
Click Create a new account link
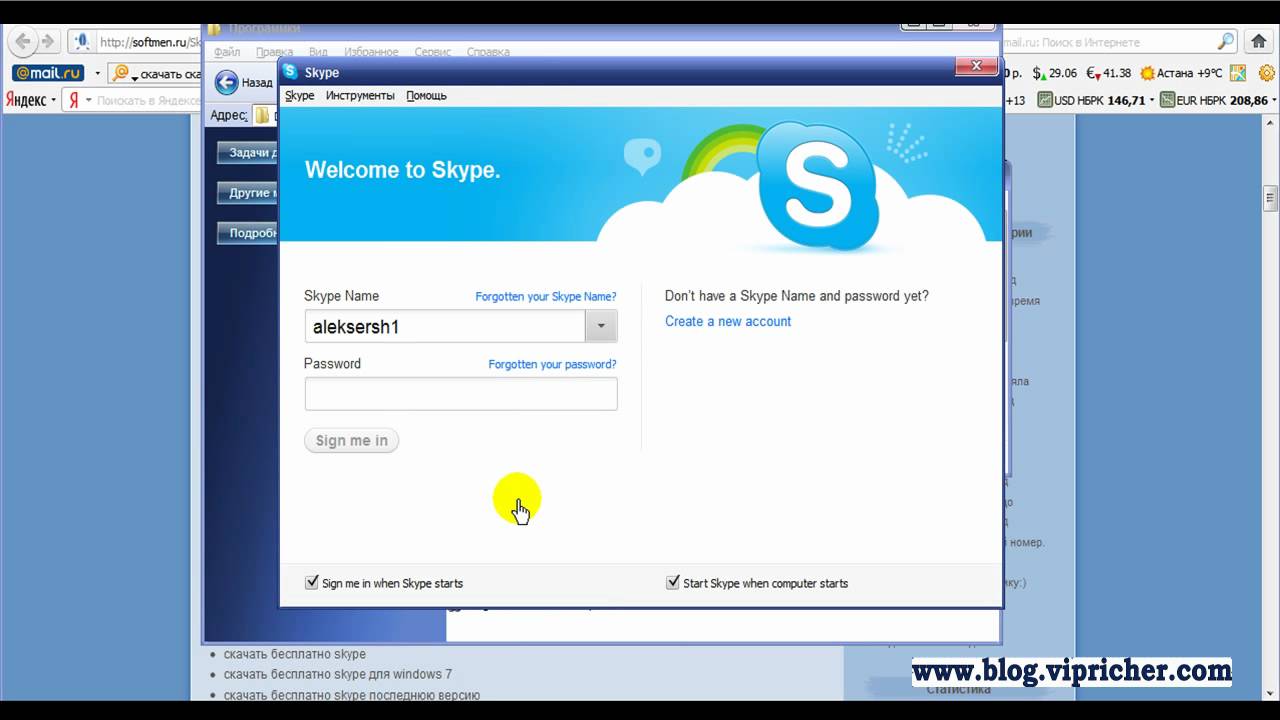point(728,321)
